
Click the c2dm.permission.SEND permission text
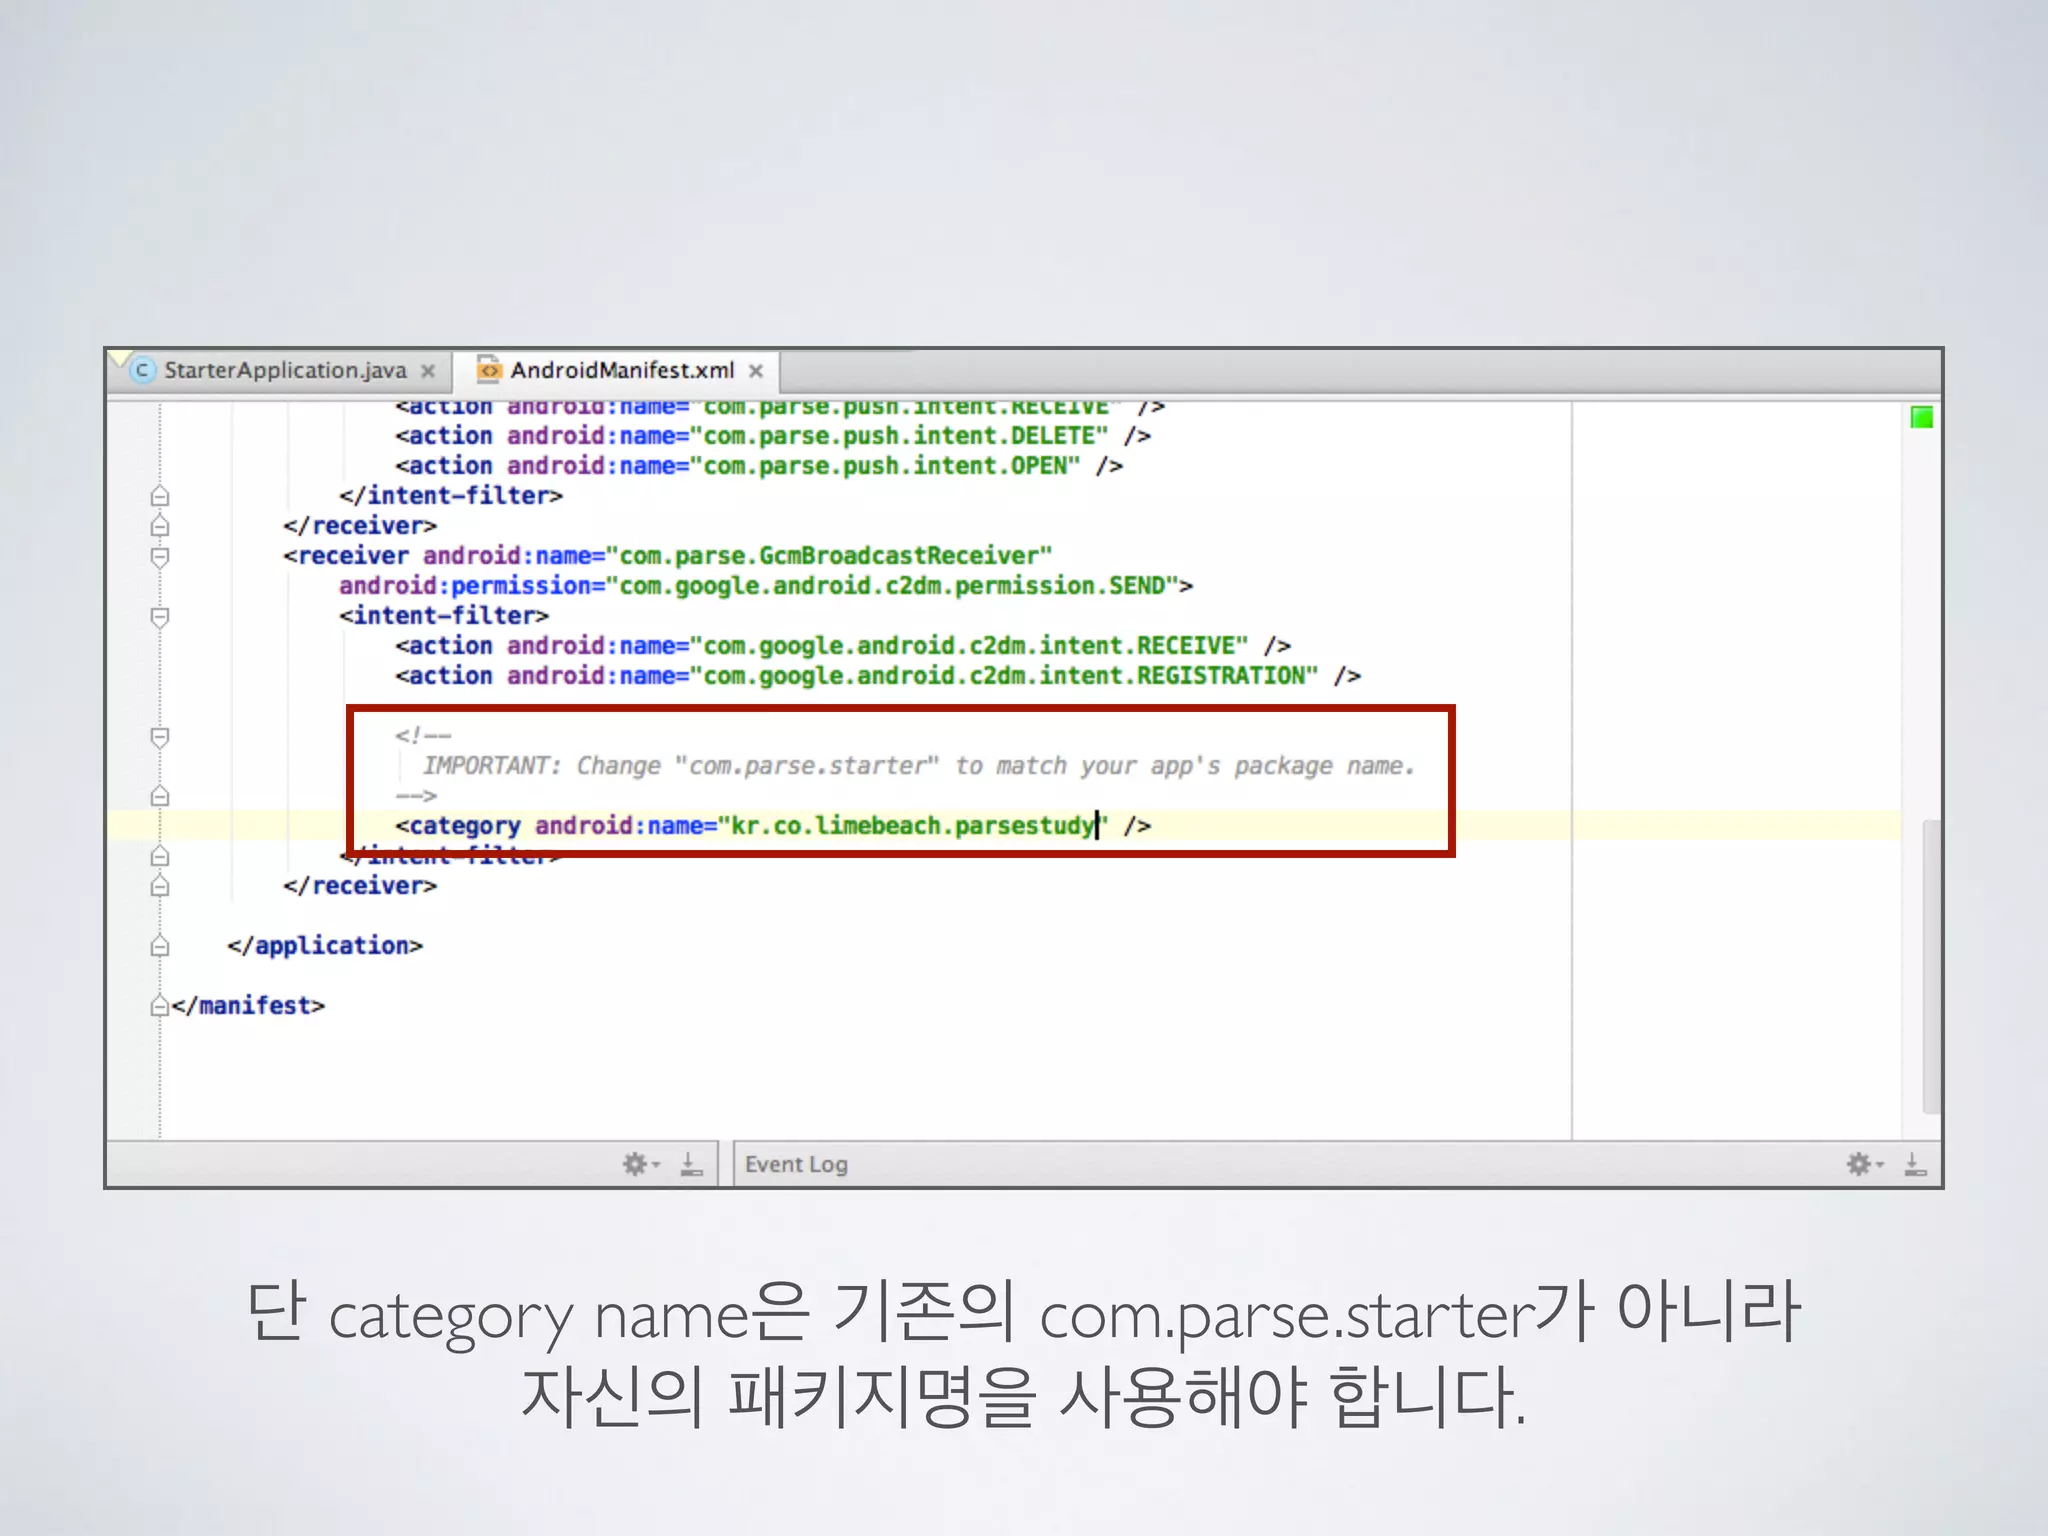[x=892, y=586]
